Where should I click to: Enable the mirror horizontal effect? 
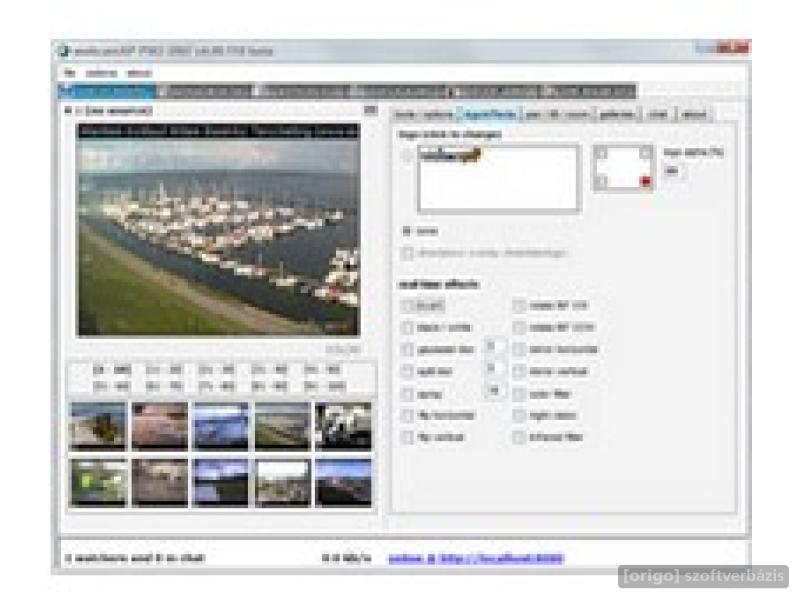click(519, 349)
